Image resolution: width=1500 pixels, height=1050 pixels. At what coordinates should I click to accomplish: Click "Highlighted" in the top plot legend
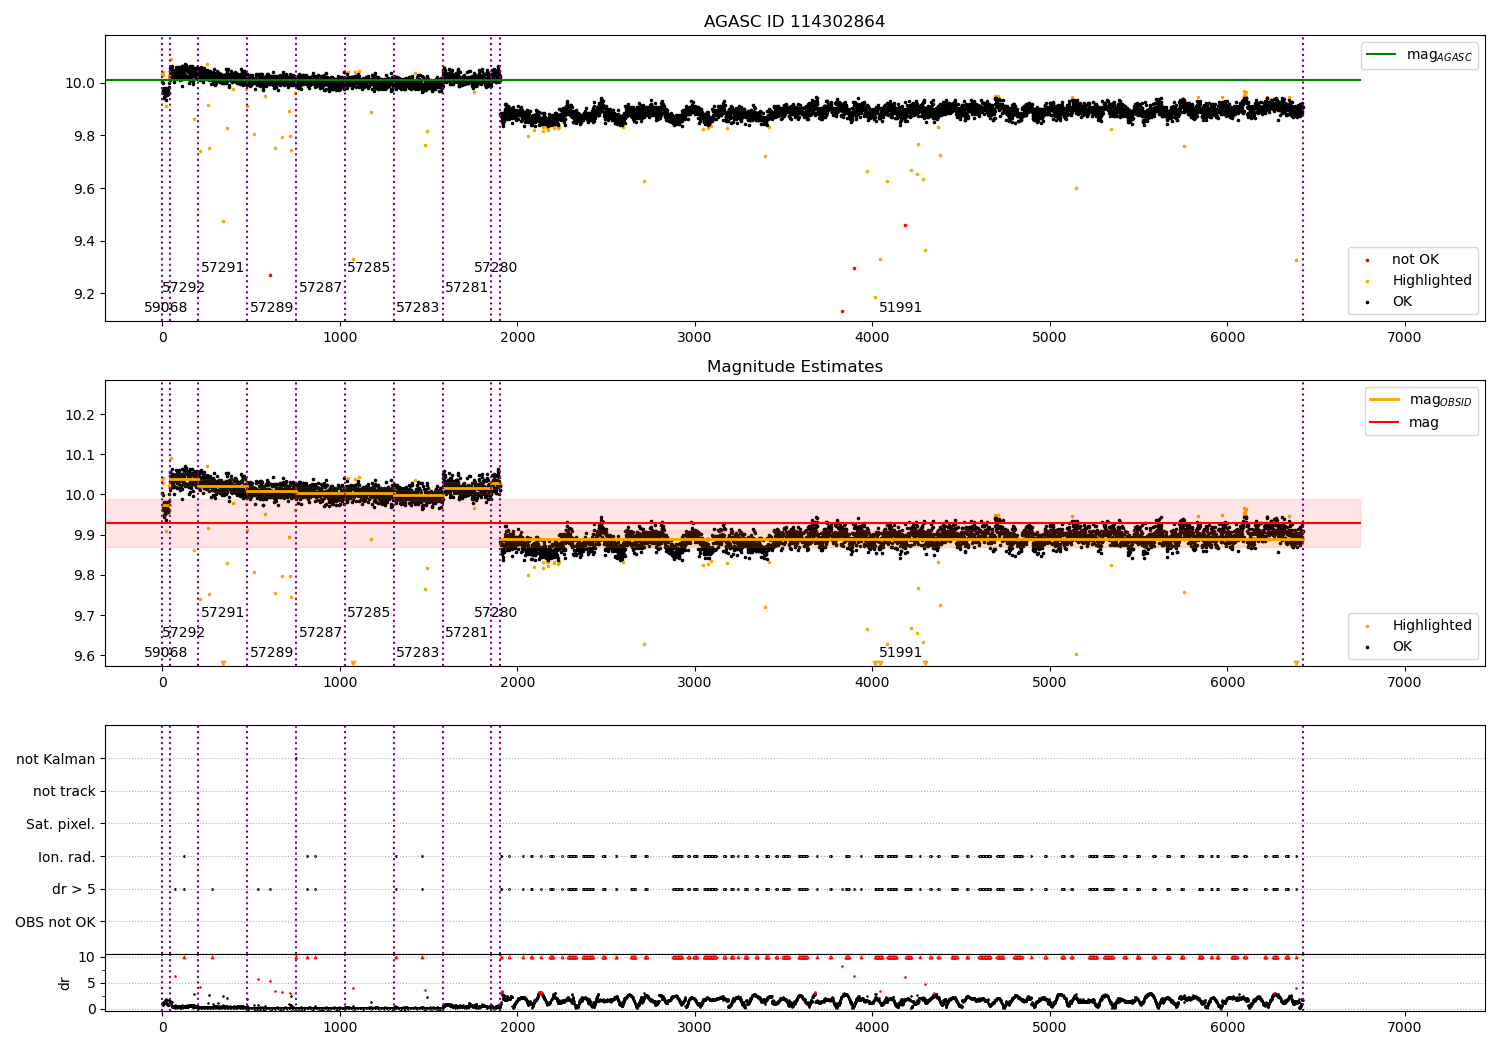(x=1418, y=281)
